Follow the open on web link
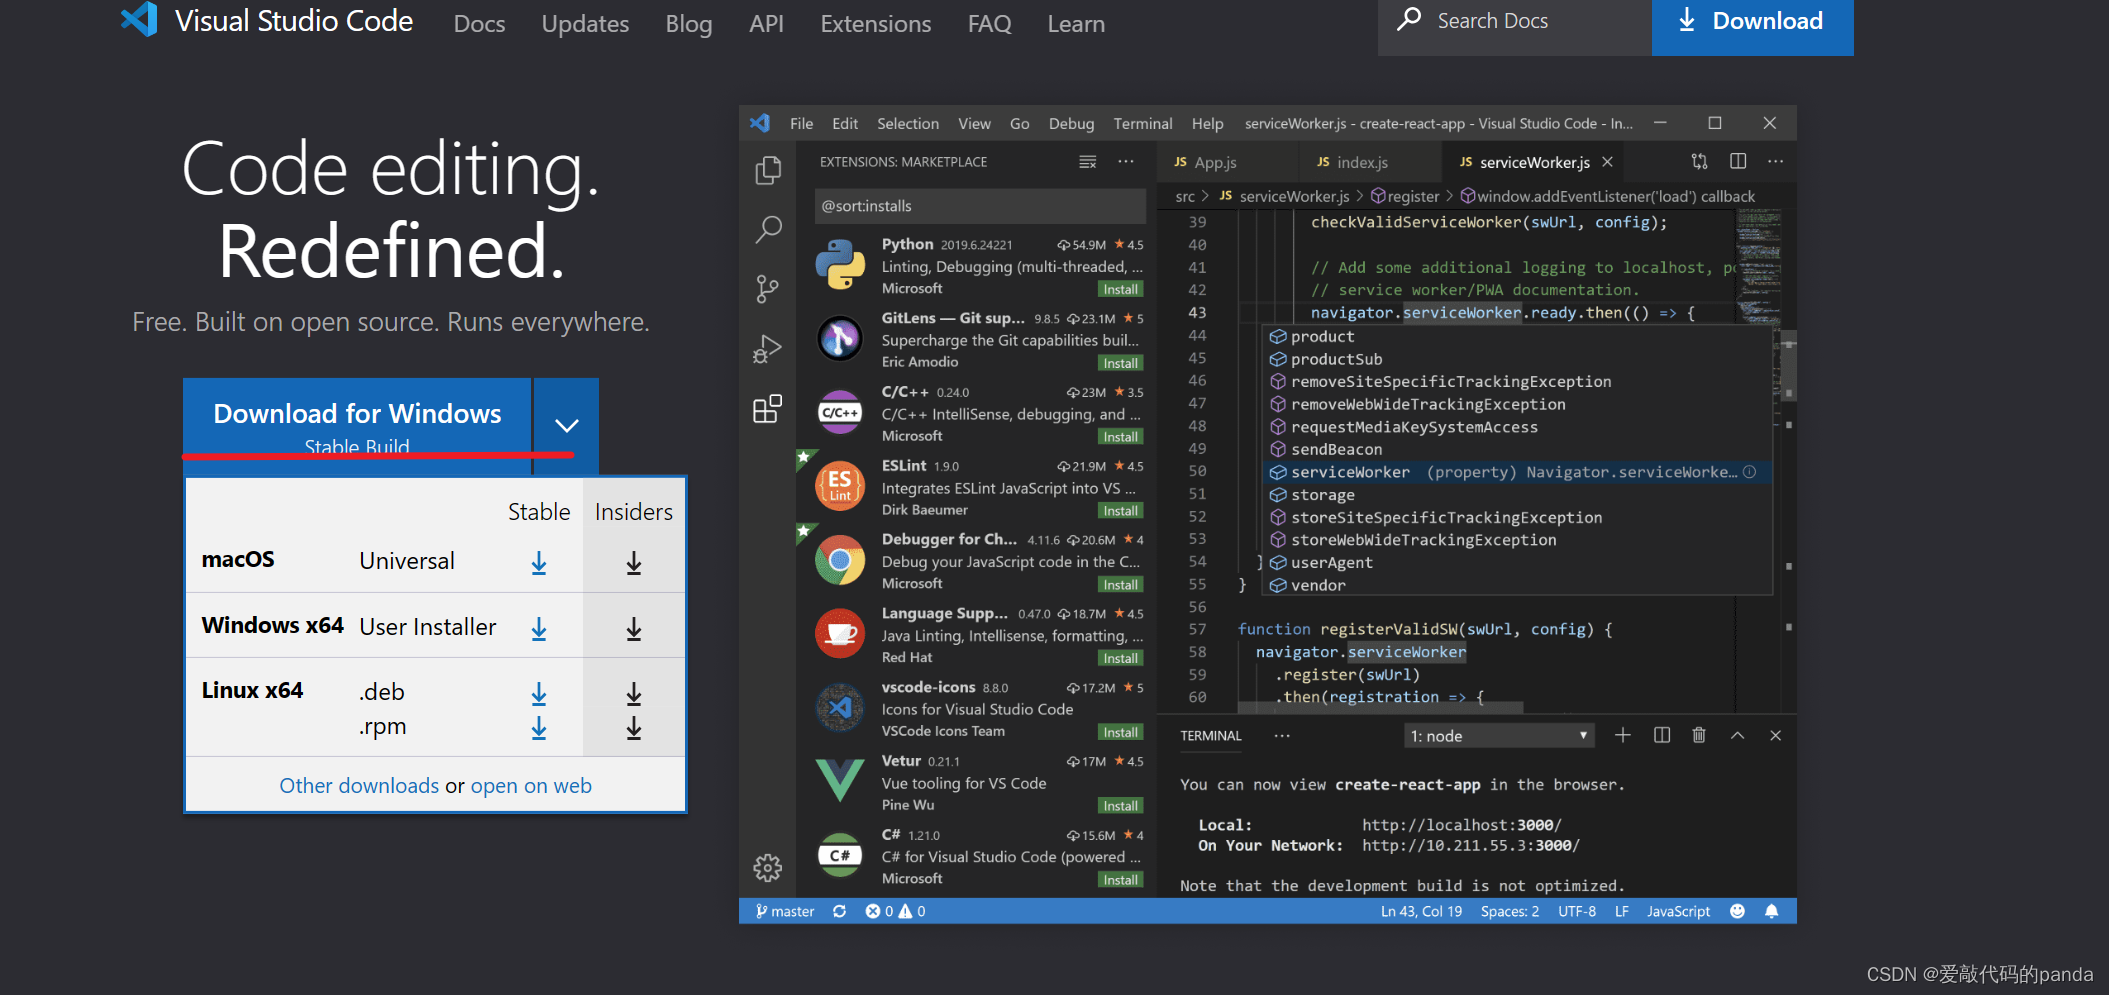2109x995 pixels. coord(531,786)
